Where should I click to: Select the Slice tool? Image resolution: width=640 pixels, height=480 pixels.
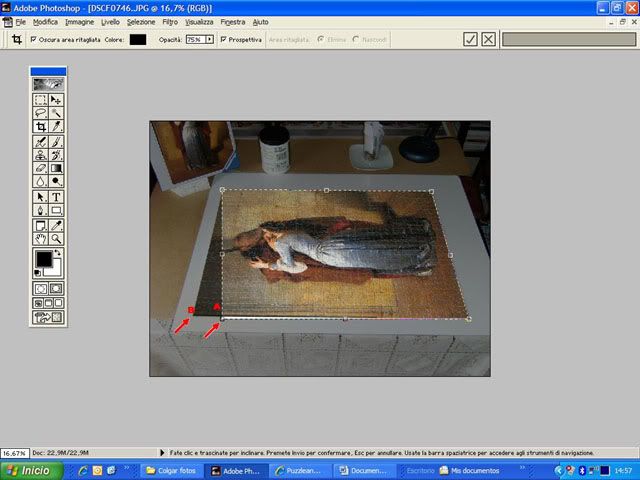point(56,126)
